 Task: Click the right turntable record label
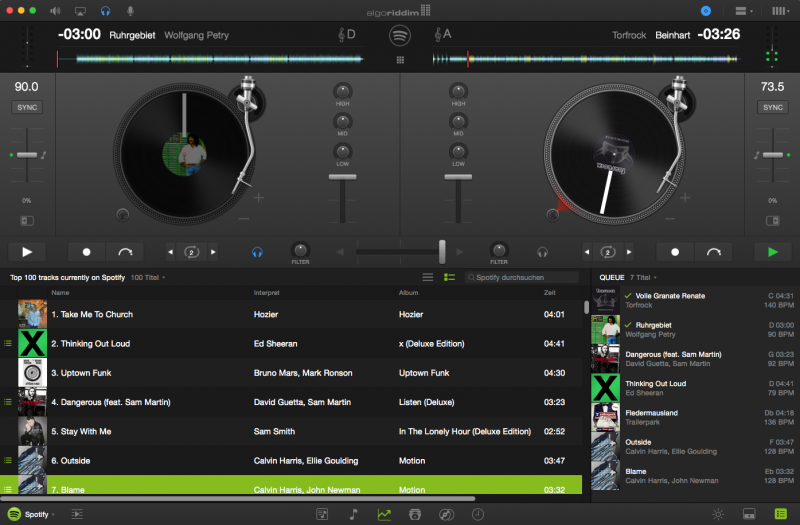(614, 155)
